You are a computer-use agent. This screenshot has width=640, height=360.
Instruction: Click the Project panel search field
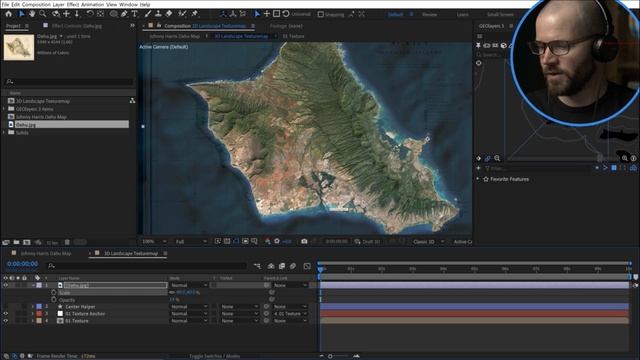pos(69,82)
